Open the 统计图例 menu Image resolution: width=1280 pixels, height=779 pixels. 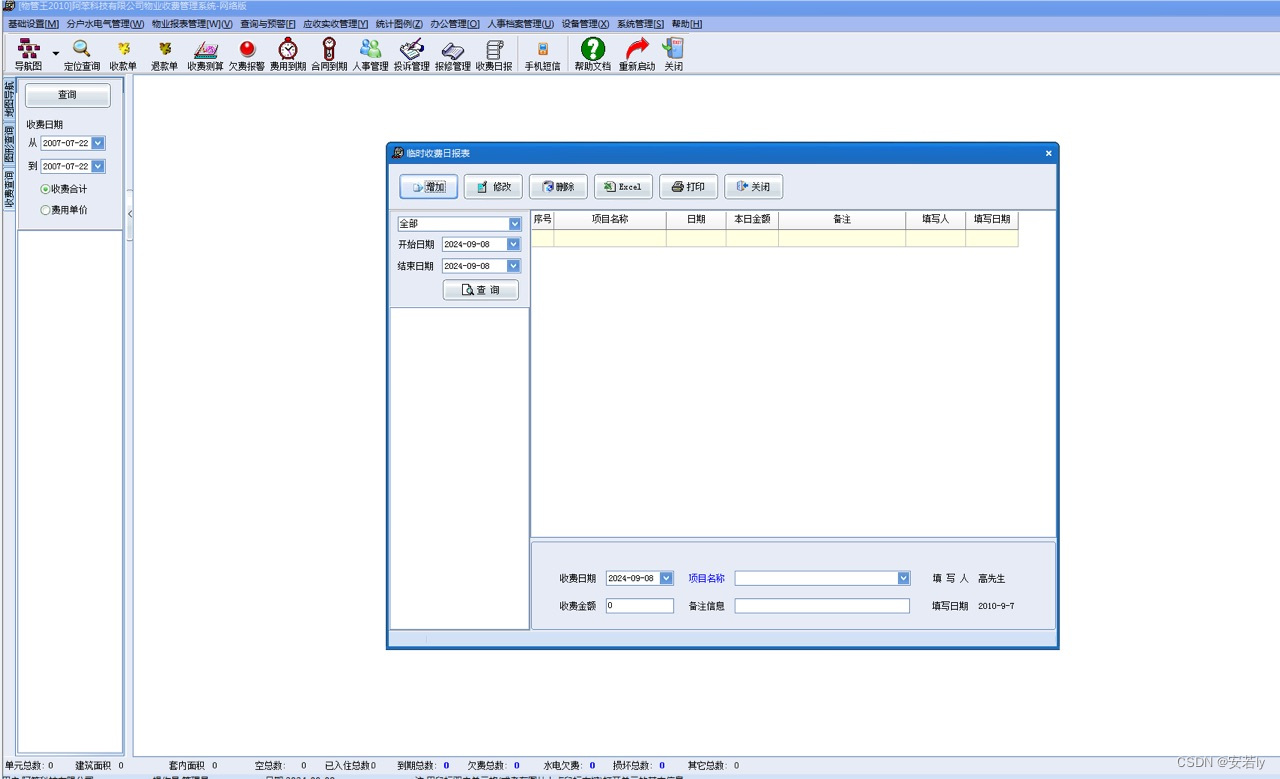(x=399, y=23)
